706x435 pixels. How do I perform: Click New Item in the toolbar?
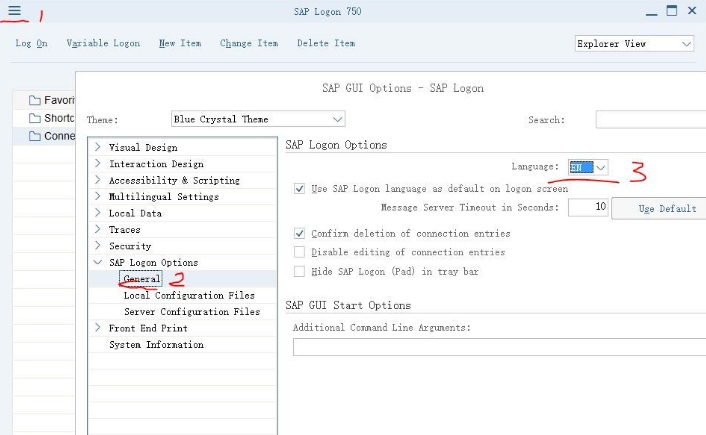(180, 43)
